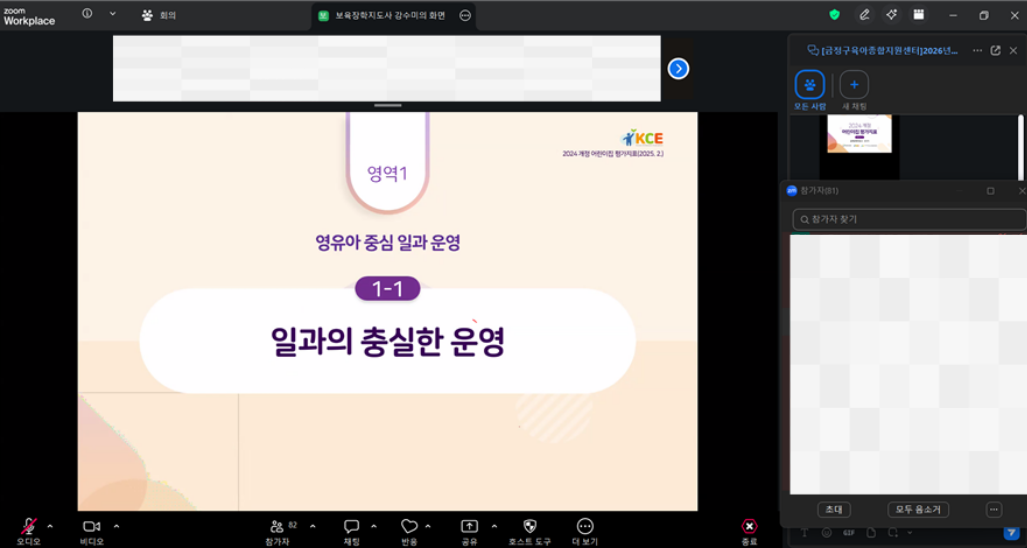The height and width of the screenshot is (548, 1027).
Task: Click the 참가자 찾기 search field
Action: pos(908,219)
